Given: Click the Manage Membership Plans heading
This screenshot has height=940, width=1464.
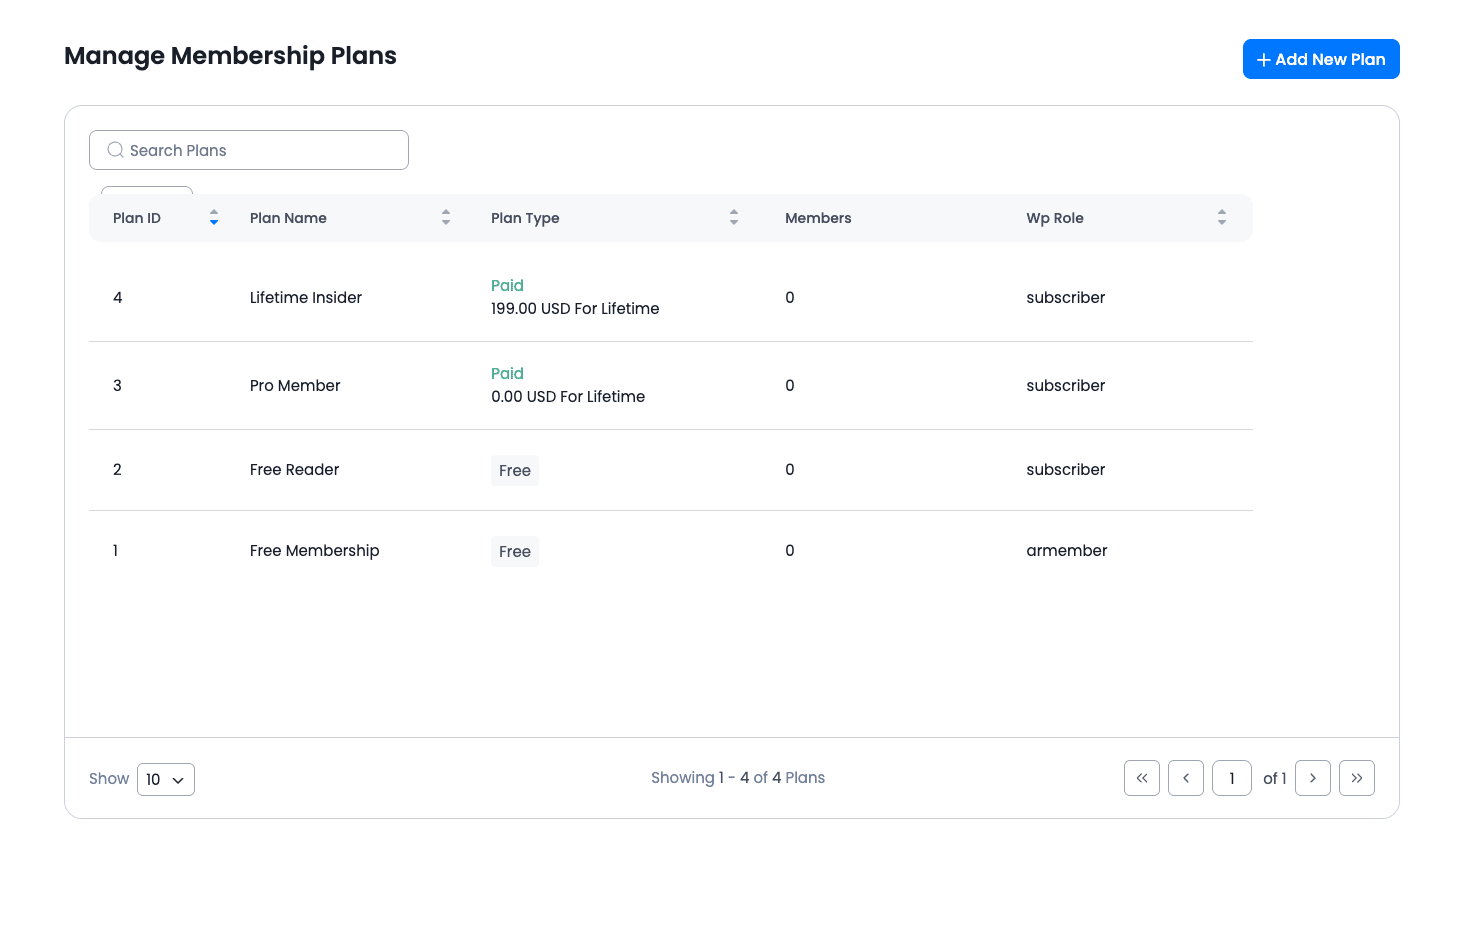Looking at the screenshot, I should [230, 56].
